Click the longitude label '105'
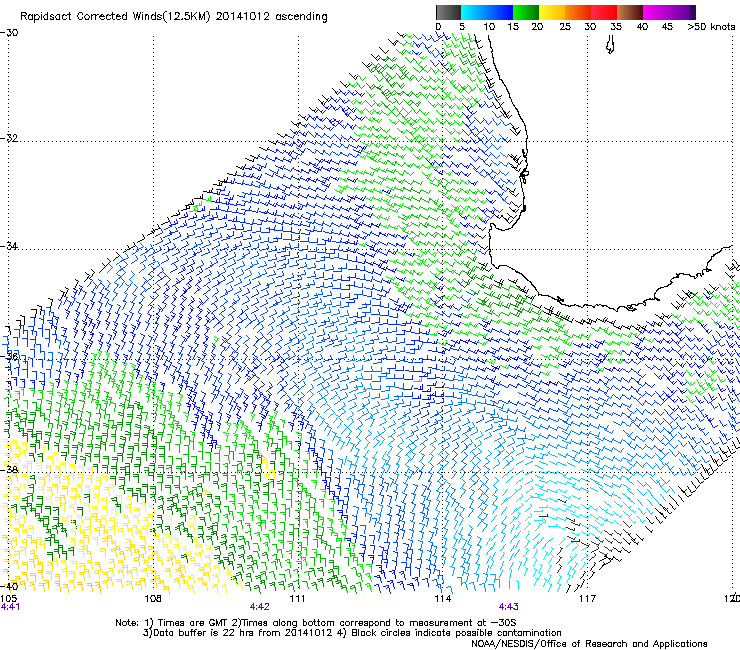This screenshot has height=650, width=740. [9, 598]
